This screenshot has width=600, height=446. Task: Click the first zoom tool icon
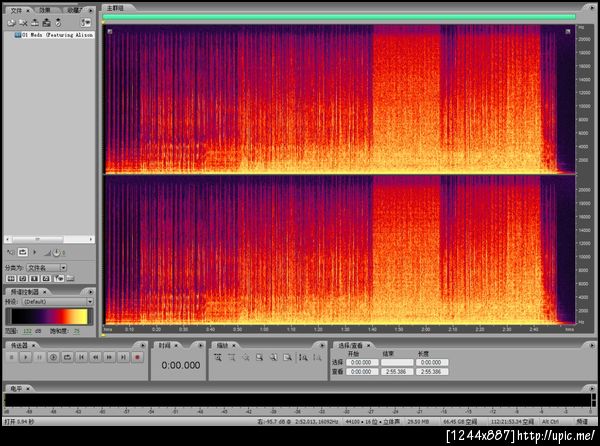(220, 356)
